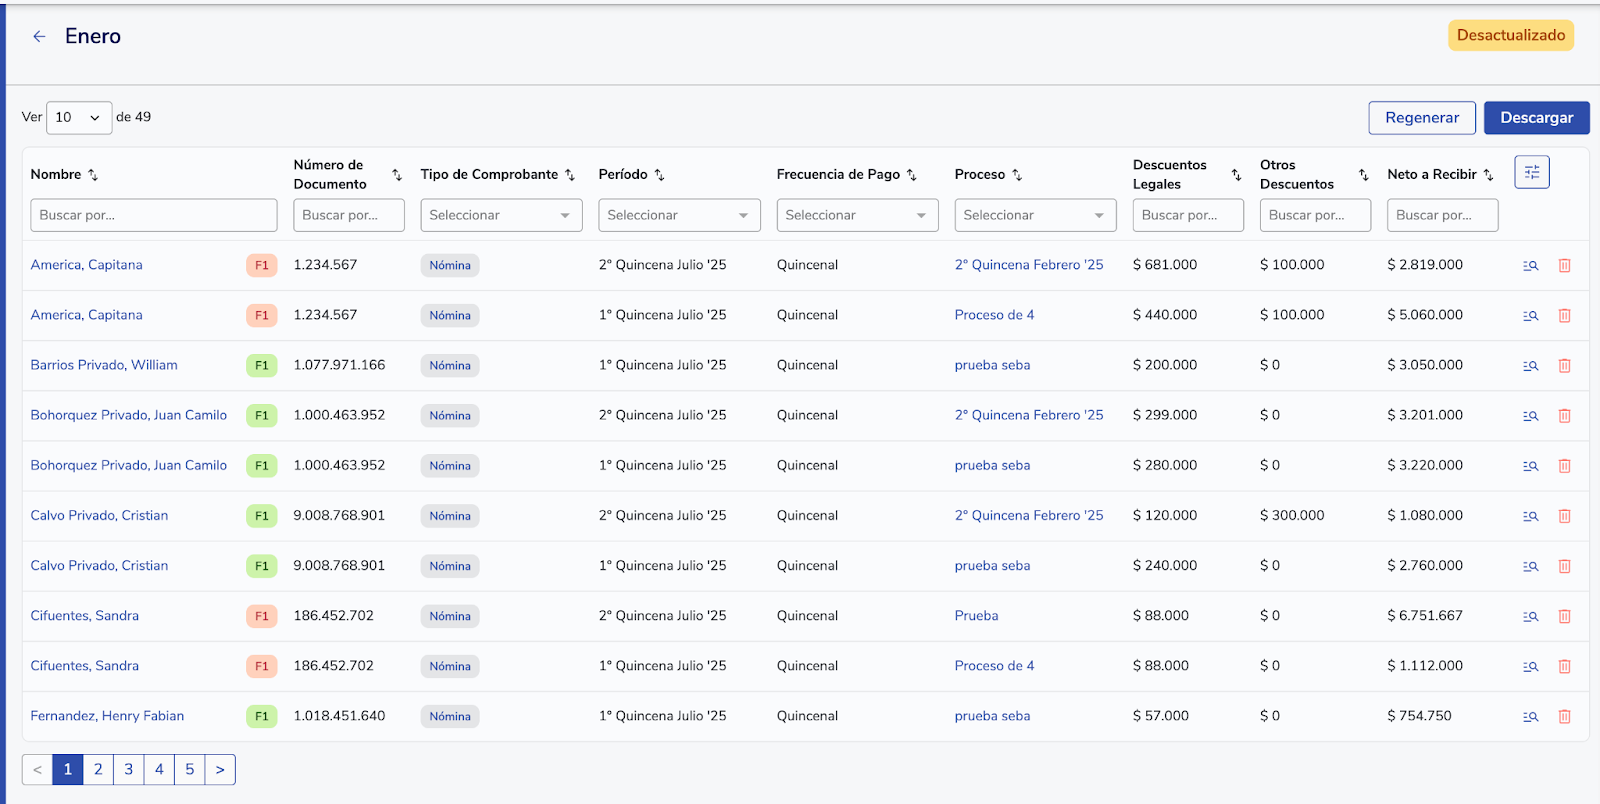
Task: Click the back arrow next to Enero
Action: click(39, 37)
